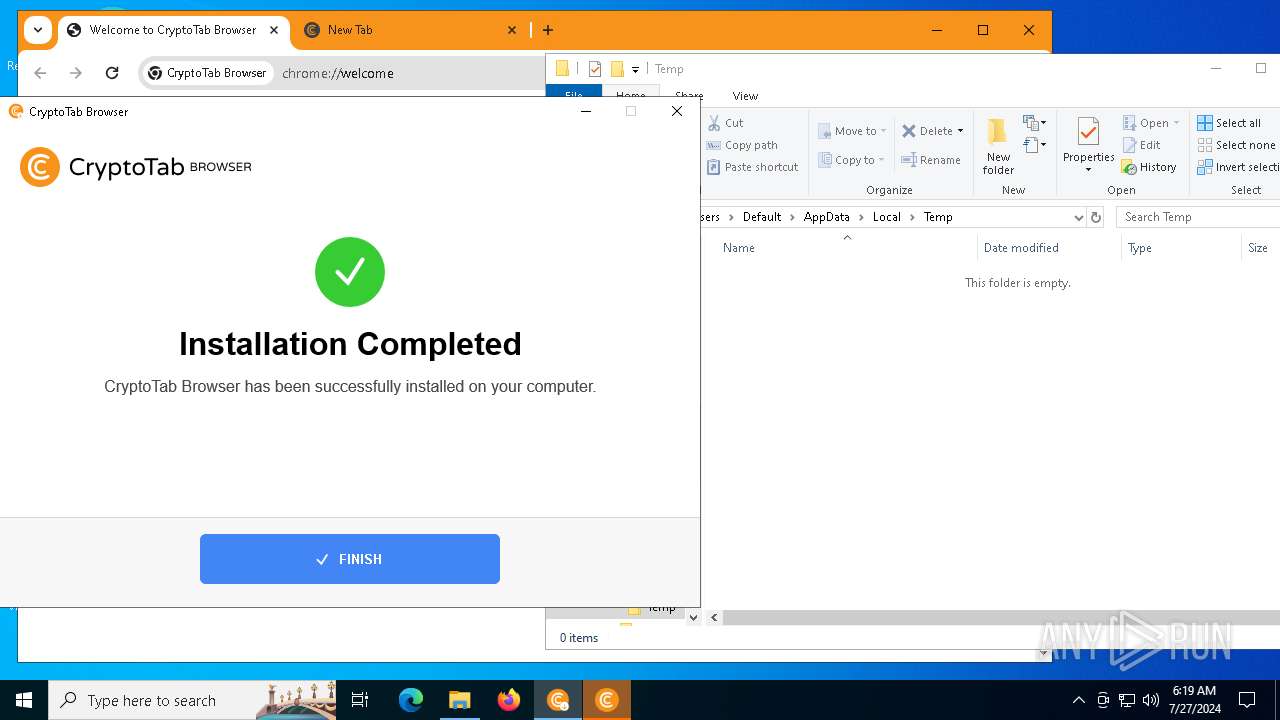Open the Share ribbon tab
The height and width of the screenshot is (720, 1280).
coord(689,96)
